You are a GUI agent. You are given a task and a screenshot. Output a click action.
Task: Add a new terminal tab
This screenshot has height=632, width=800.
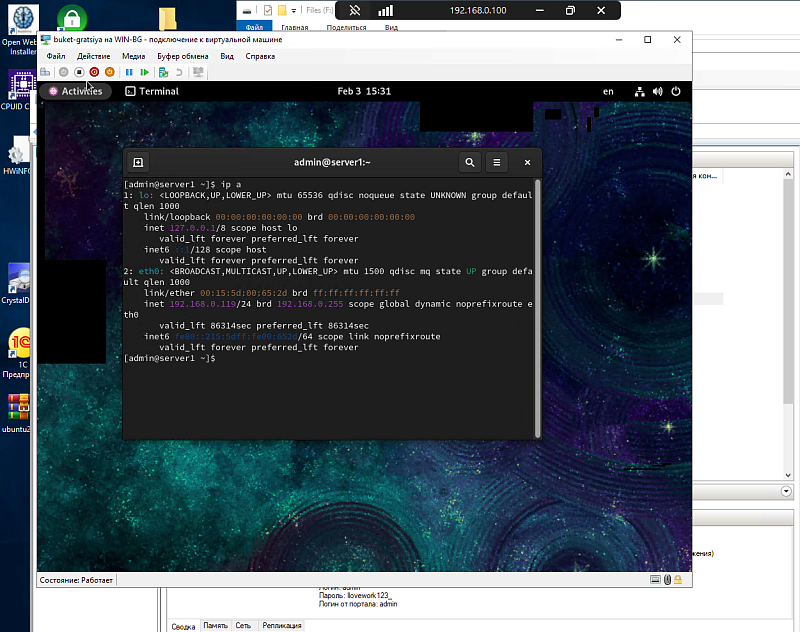tap(138, 162)
